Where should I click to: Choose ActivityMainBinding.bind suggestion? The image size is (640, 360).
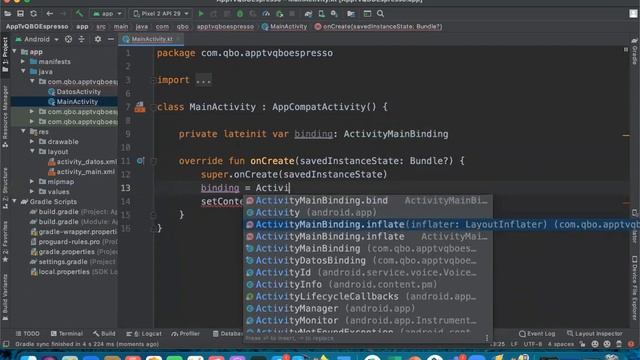367,200
